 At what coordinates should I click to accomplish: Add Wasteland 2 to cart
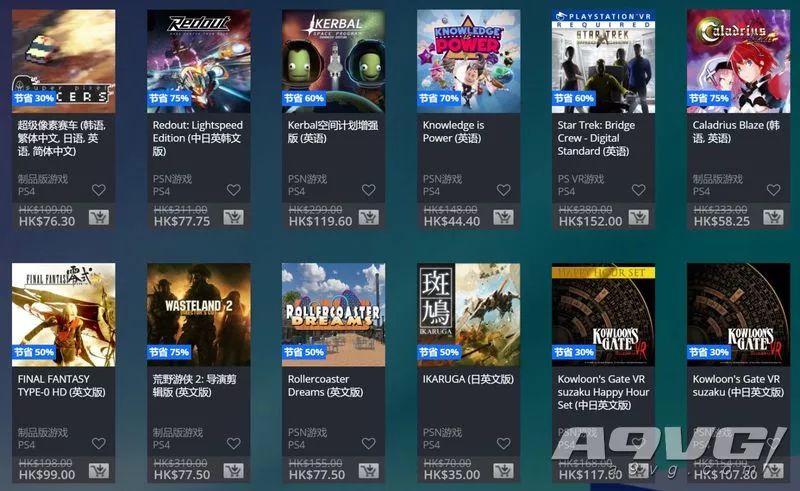point(234,471)
